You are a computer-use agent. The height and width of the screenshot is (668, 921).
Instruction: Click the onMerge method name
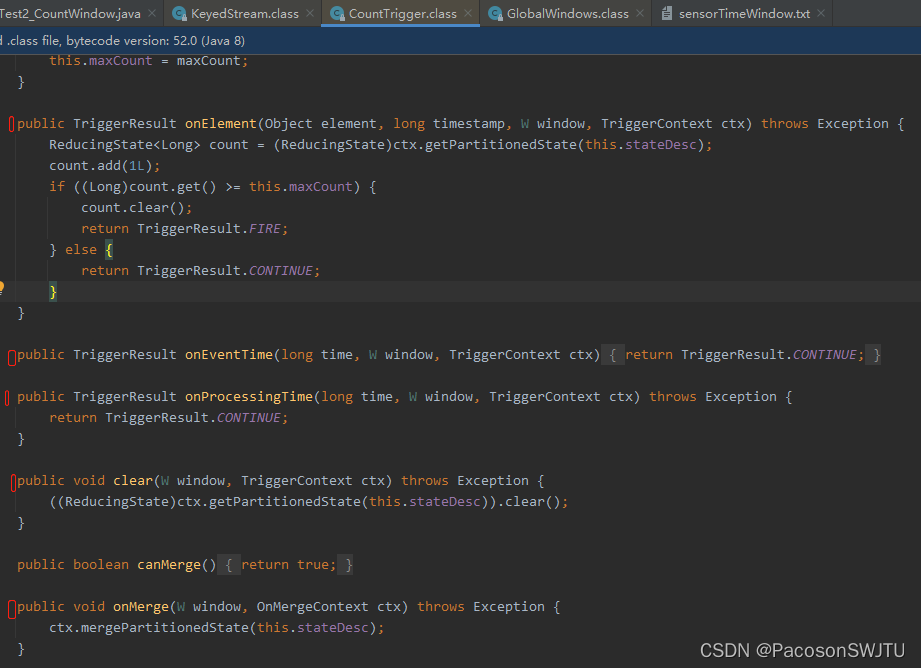pos(141,606)
